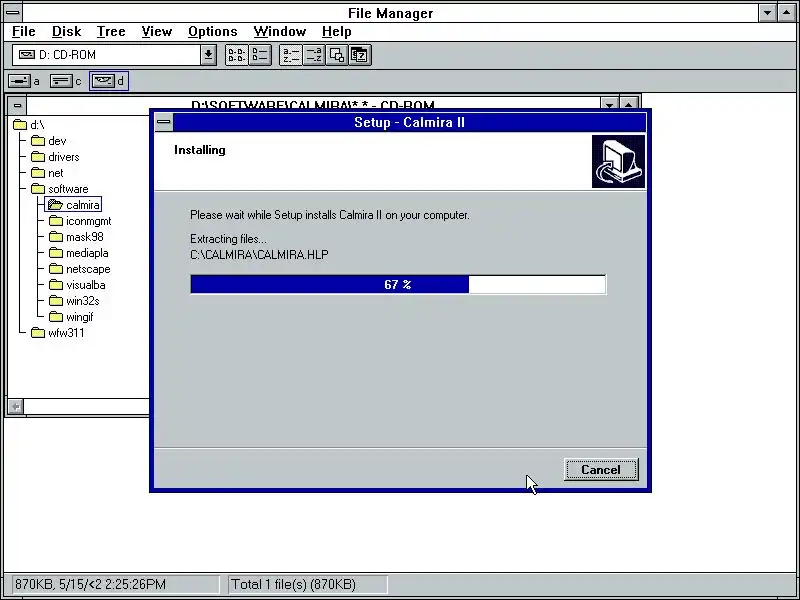Click the win32s folder icon
The width and height of the screenshot is (800, 600).
point(56,301)
